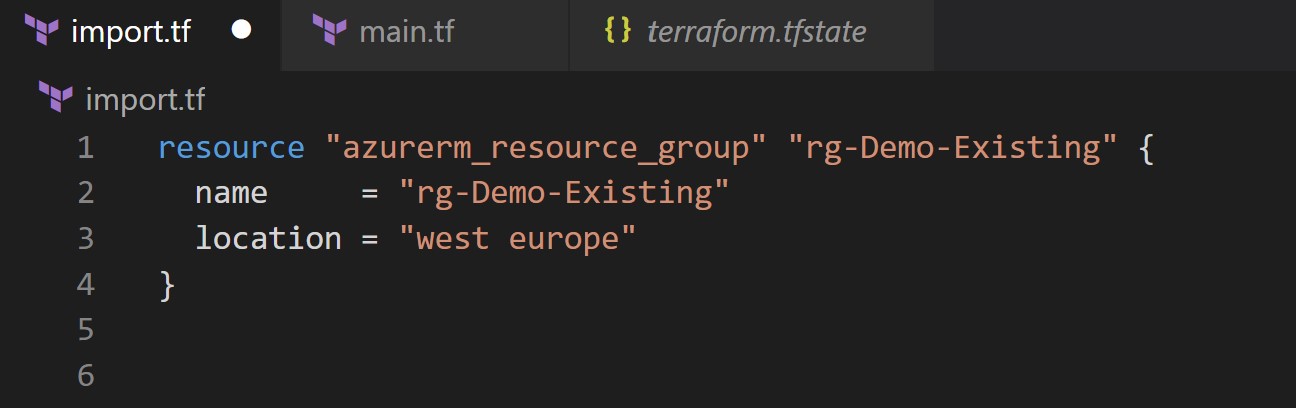Click the resource keyword
This screenshot has height=408, width=1296.
(231, 148)
